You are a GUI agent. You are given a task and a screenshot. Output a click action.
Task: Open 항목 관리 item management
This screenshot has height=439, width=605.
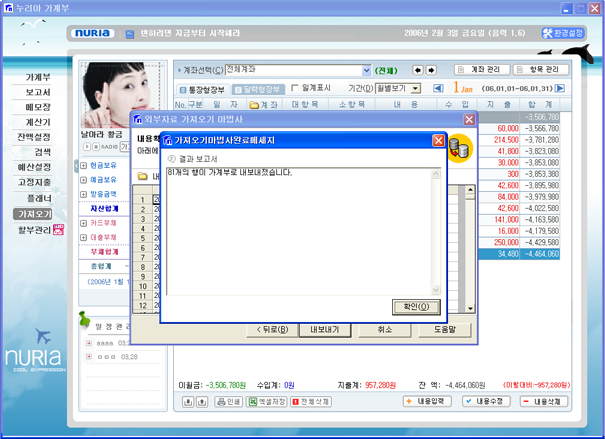click(543, 70)
